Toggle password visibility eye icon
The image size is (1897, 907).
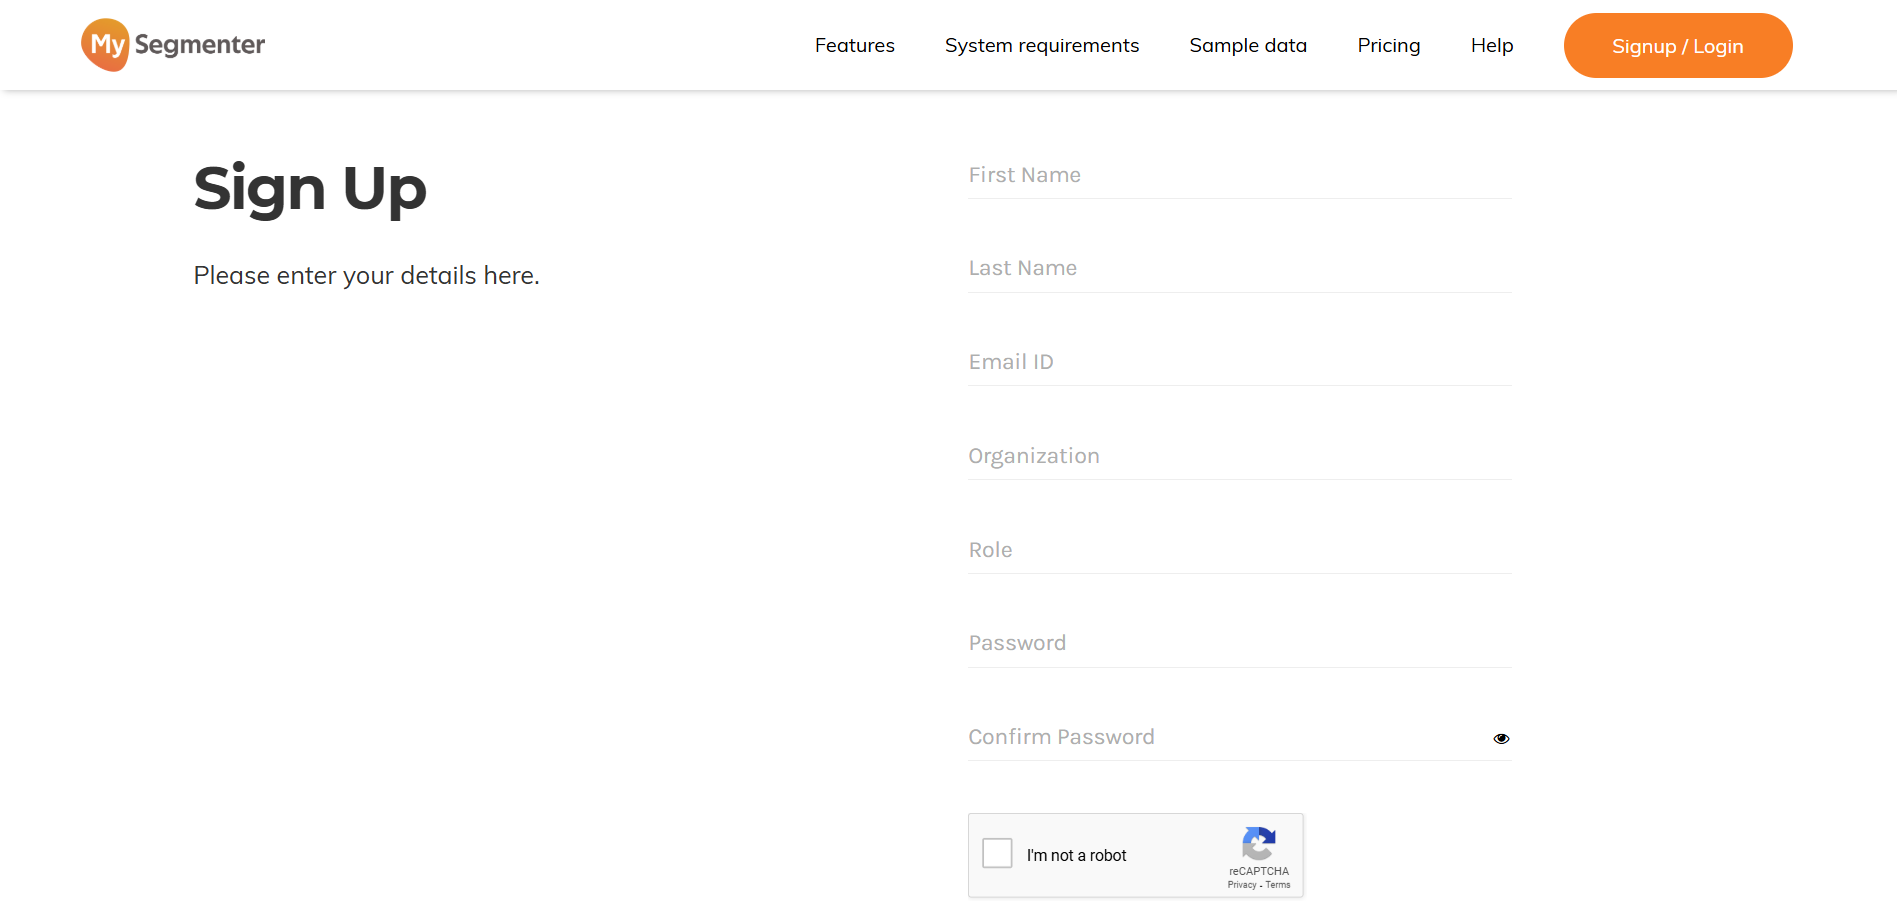pos(1501,739)
